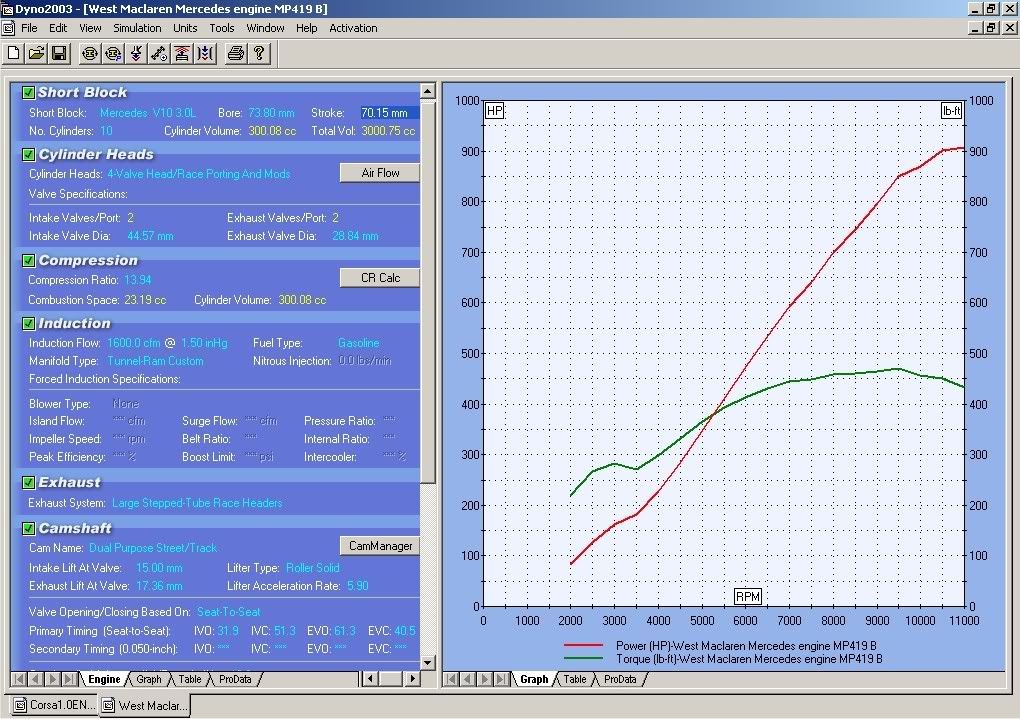Click engine panel scroll up arrow
This screenshot has width=1020, height=719.
(427, 90)
